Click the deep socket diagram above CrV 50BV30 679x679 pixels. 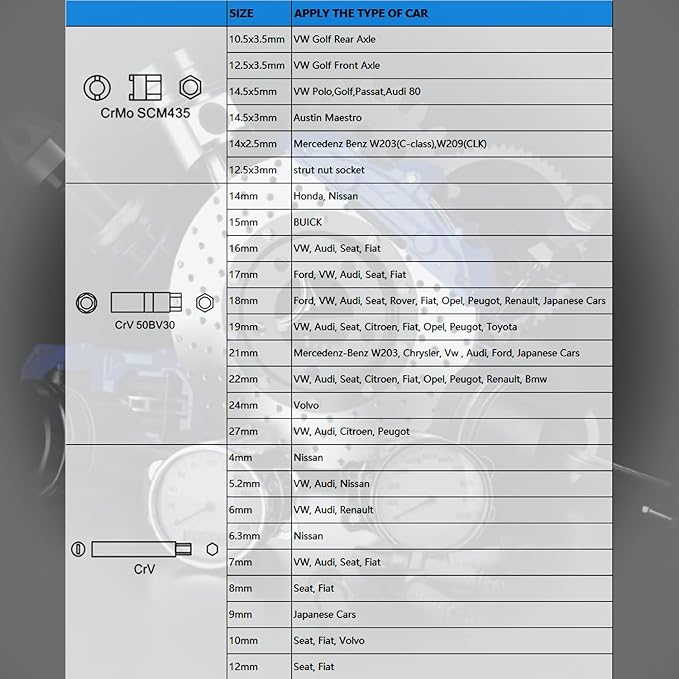pyautogui.click(x=146, y=302)
